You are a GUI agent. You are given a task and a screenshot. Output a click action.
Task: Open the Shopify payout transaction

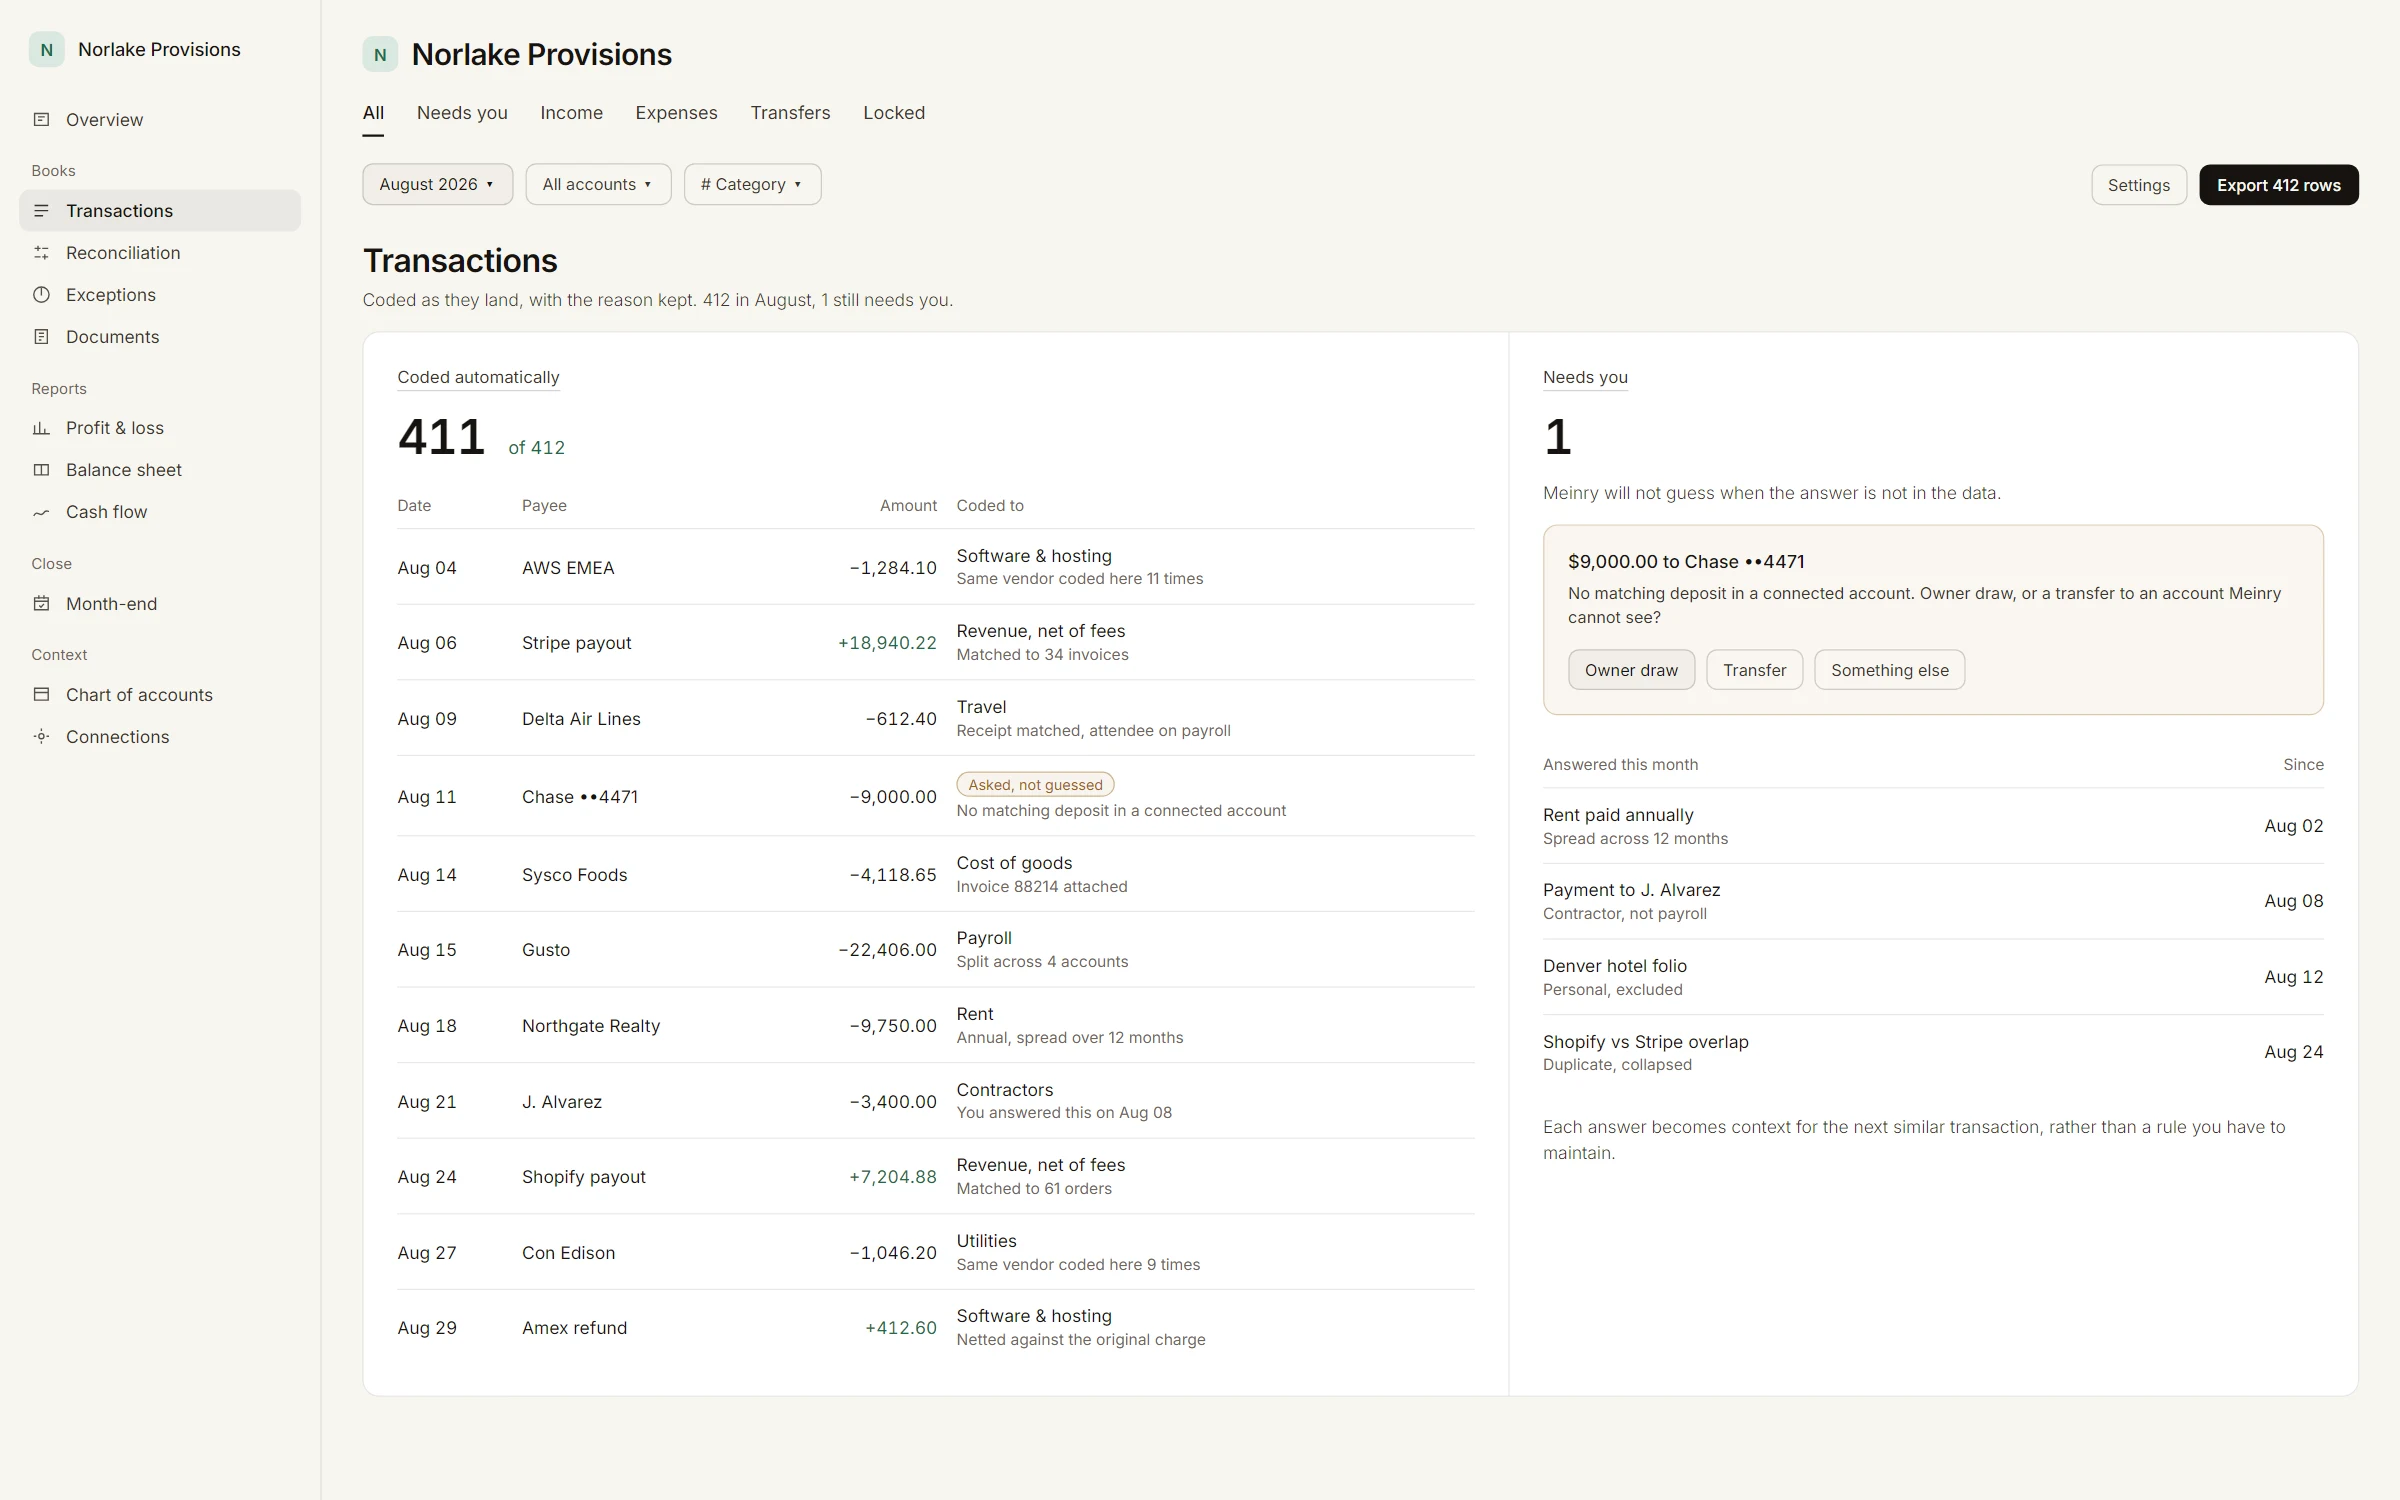click(x=935, y=1177)
